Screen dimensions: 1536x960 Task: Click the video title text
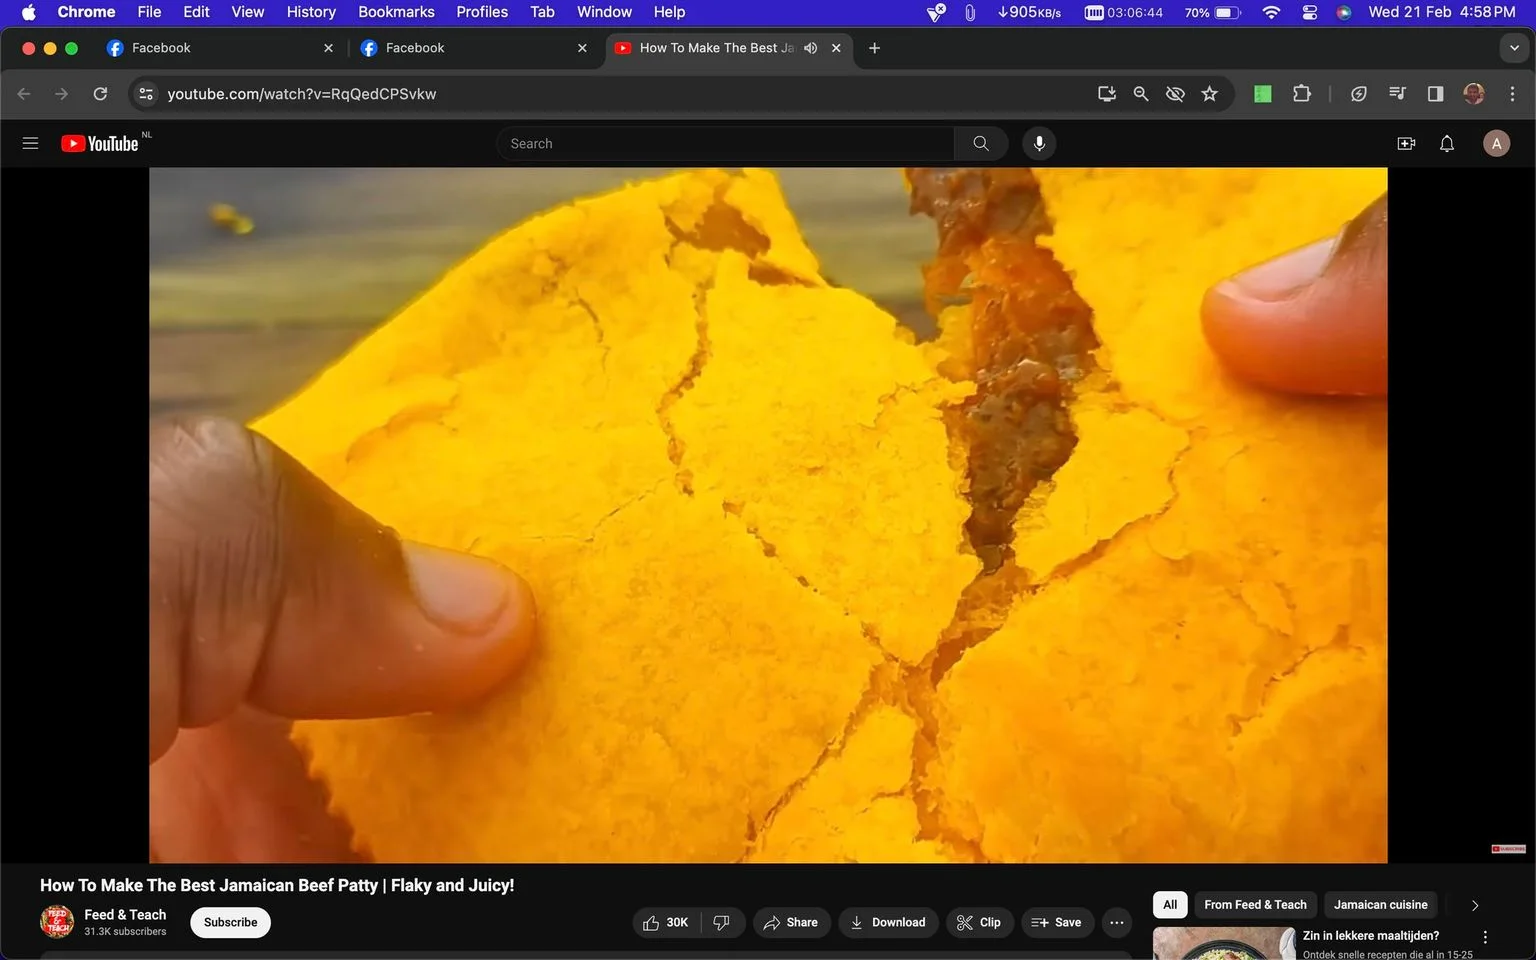277,885
